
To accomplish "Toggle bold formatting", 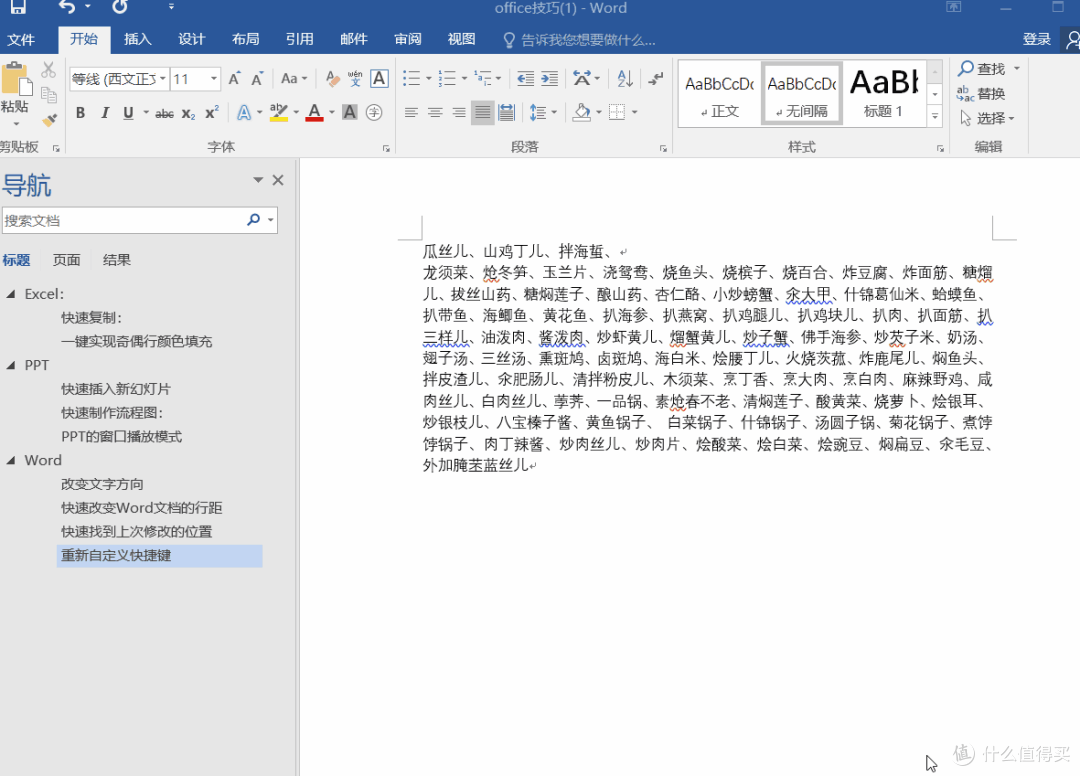I will [79, 113].
